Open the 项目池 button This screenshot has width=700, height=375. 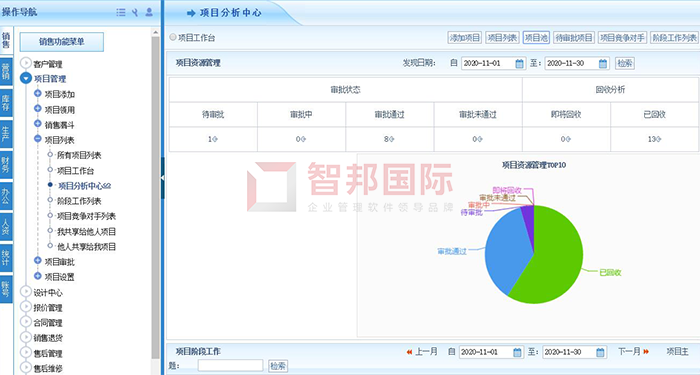click(x=536, y=38)
